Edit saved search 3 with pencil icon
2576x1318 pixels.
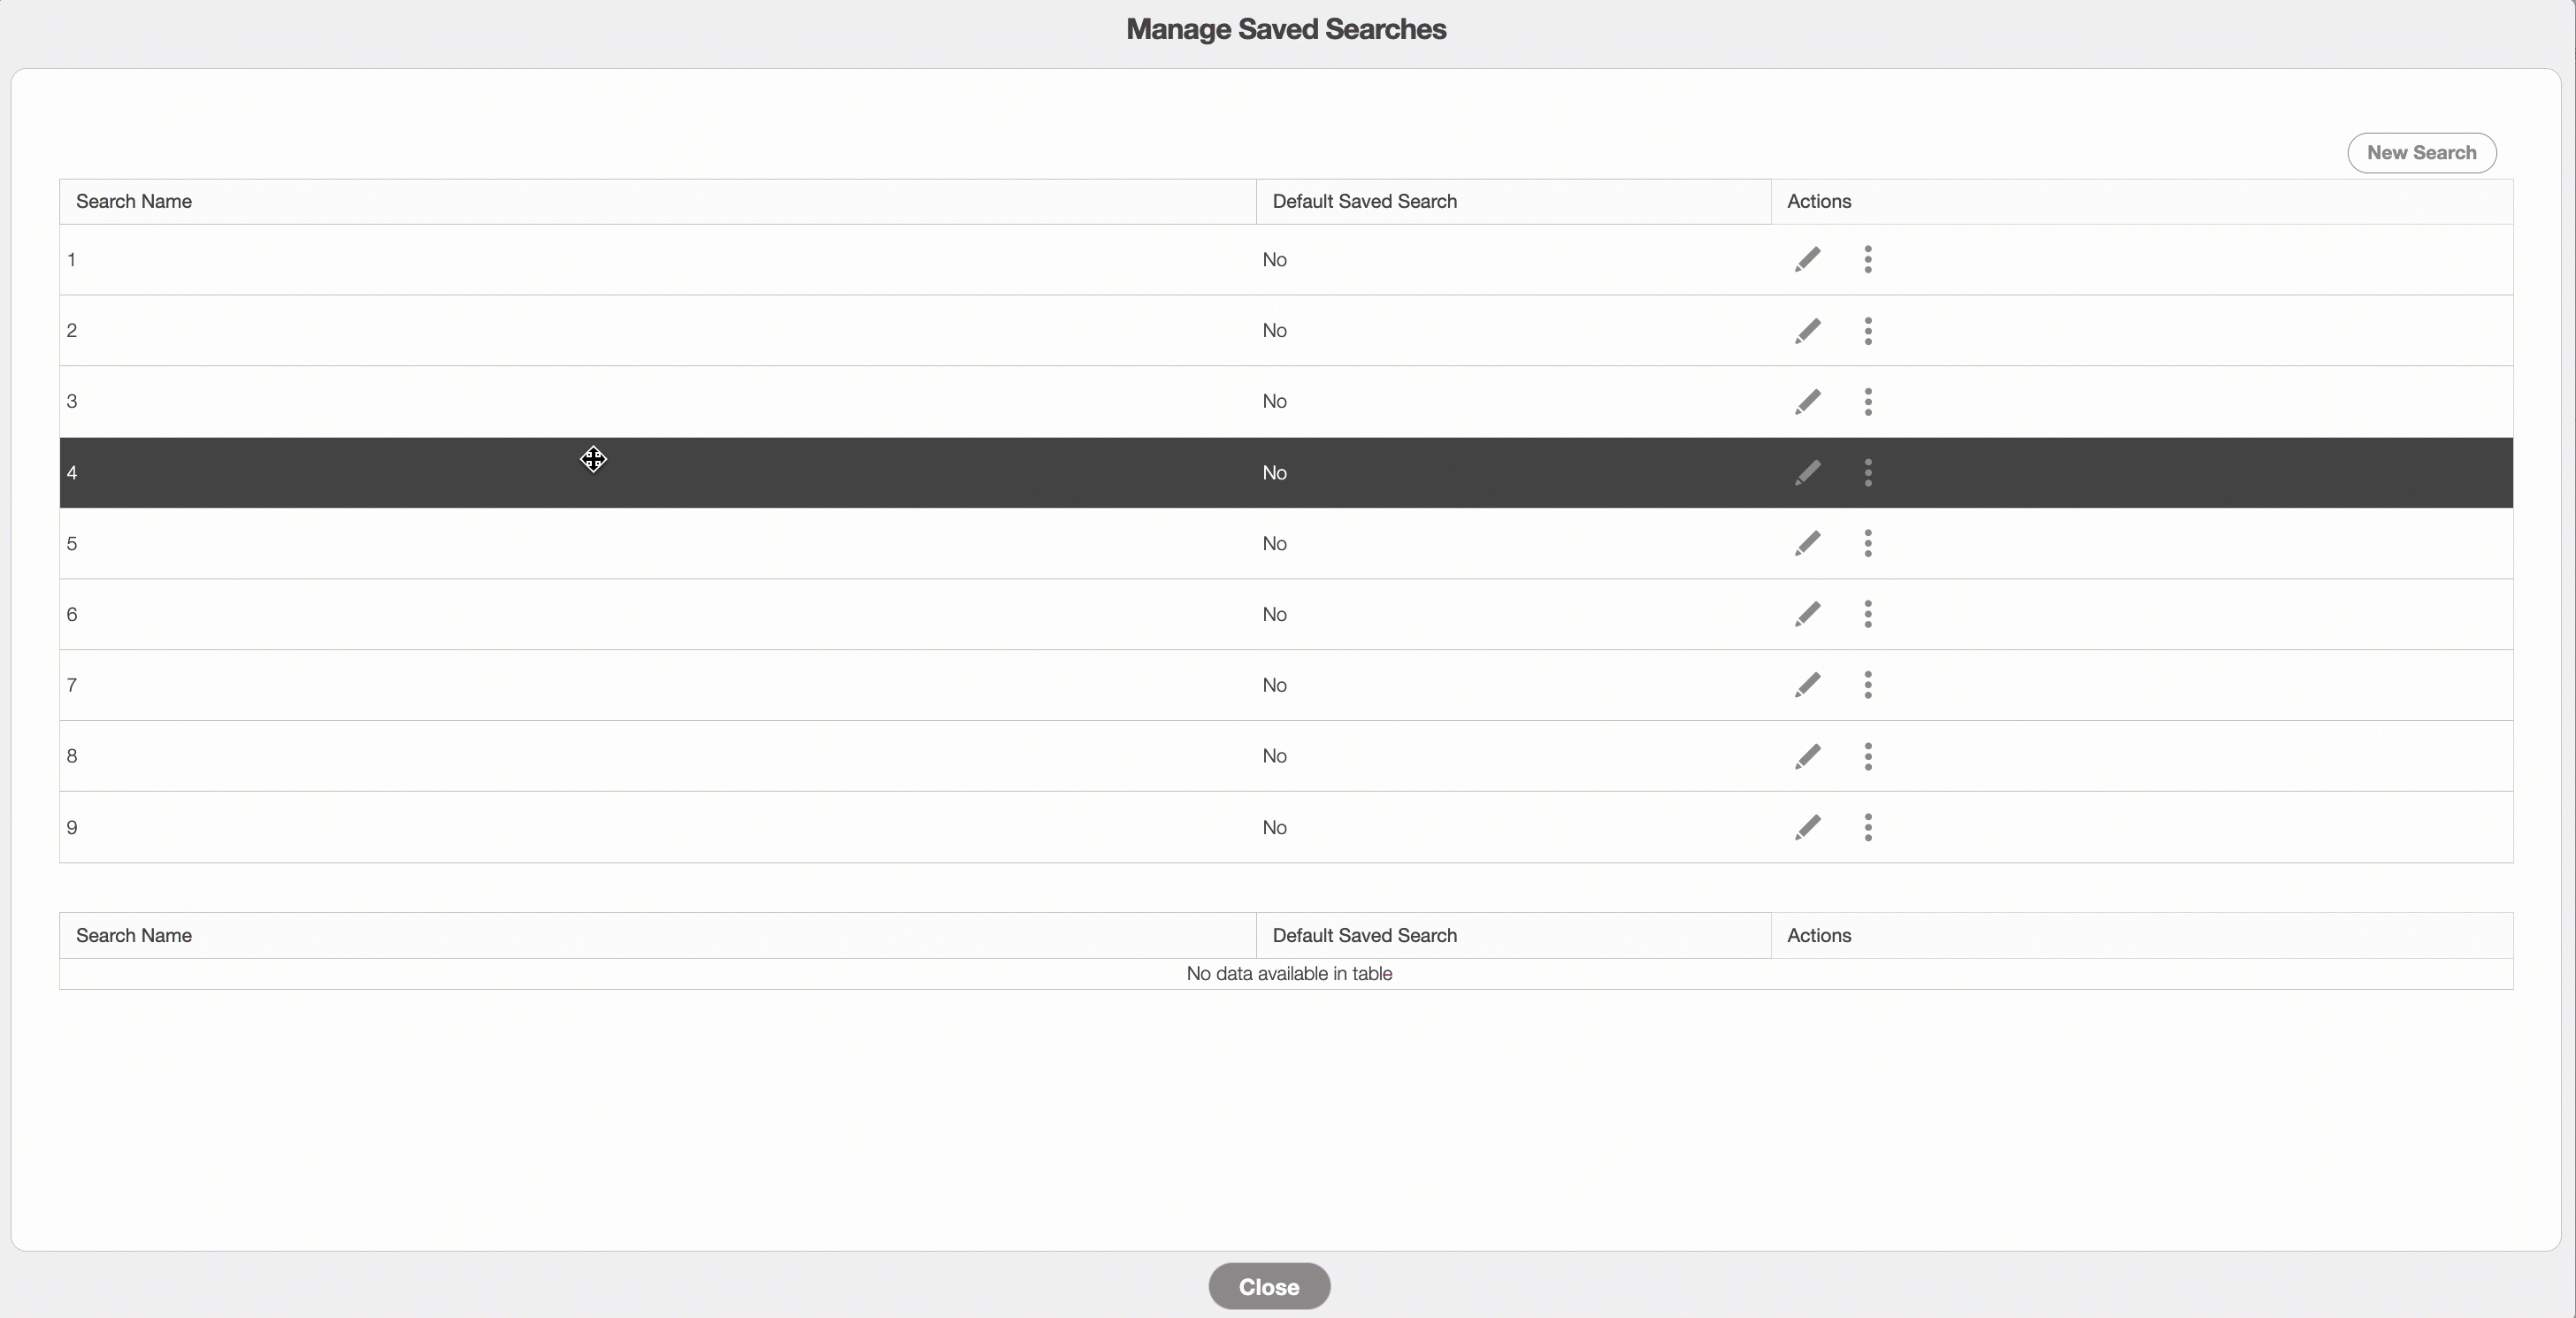(x=1807, y=402)
